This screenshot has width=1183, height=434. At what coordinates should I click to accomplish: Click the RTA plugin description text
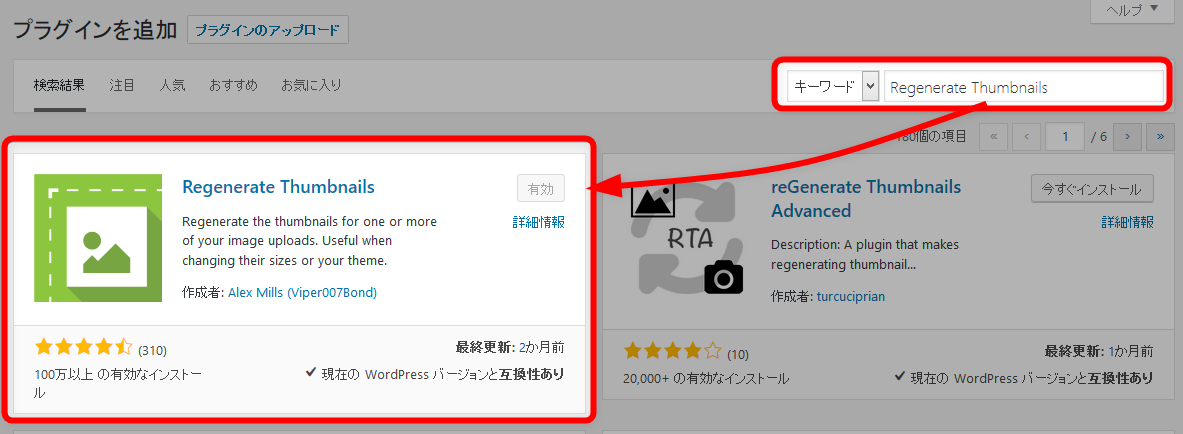tap(865, 255)
